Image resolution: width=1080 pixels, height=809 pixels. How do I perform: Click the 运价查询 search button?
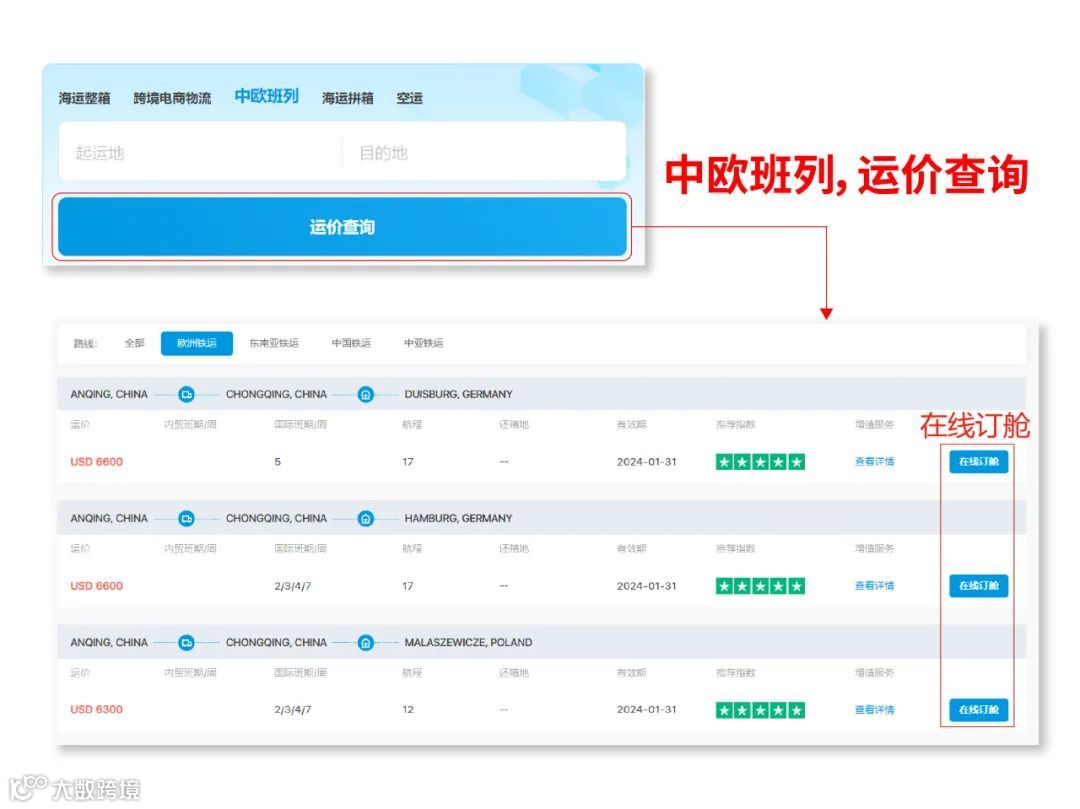pyautogui.click(x=343, y=228)
